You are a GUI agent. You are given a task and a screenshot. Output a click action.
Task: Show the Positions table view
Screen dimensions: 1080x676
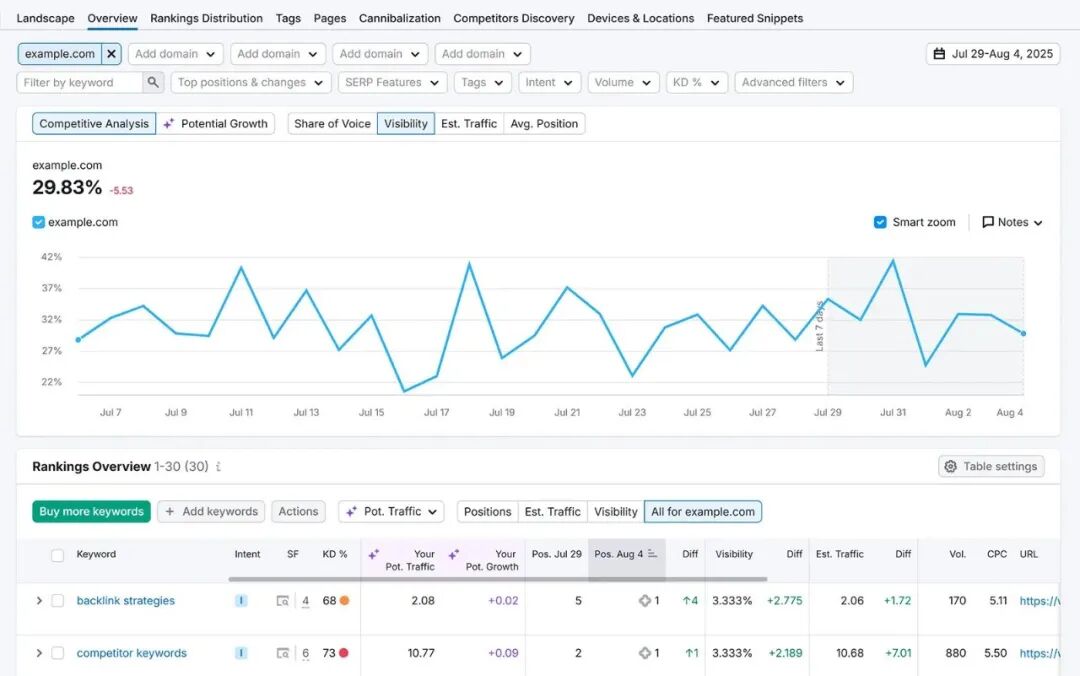[x=488, y=511]
